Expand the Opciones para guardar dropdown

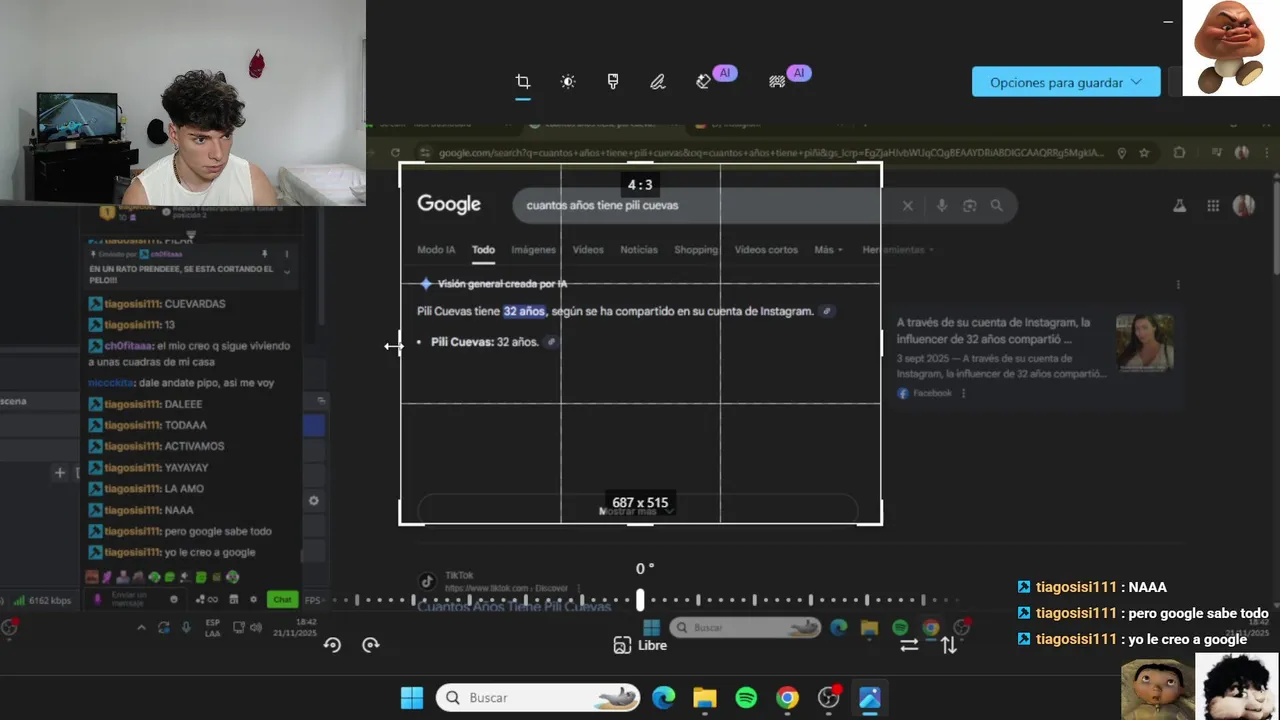1066,82
